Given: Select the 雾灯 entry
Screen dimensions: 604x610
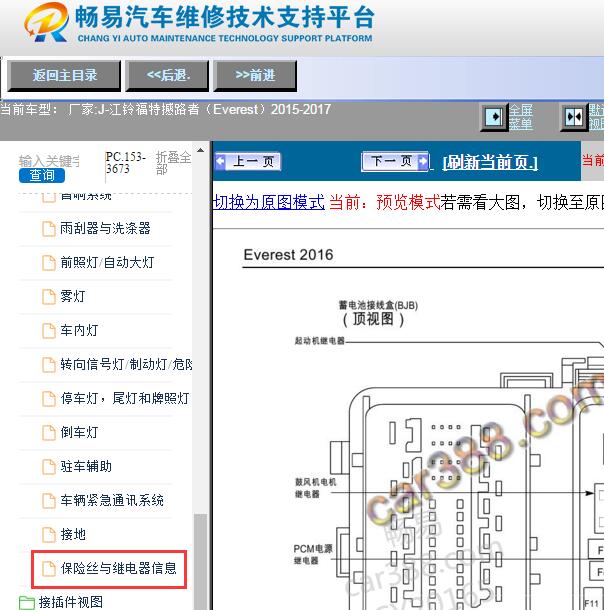Looking at the screenshot, I should 73,296.
